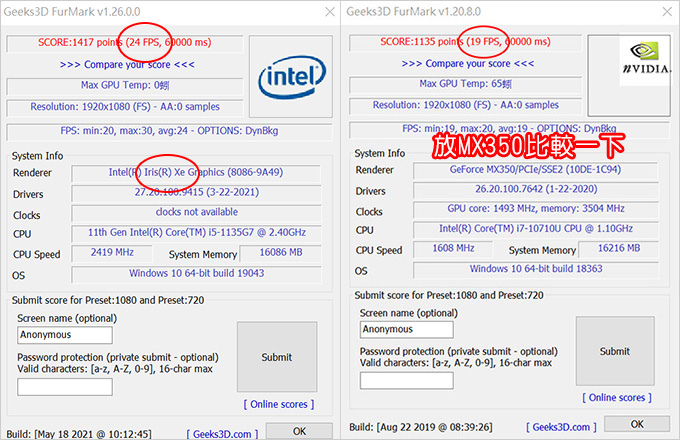
Task: Select CPU Speed '2419 MHz' value
Action: pyautogui.click(x=112, y=252)
